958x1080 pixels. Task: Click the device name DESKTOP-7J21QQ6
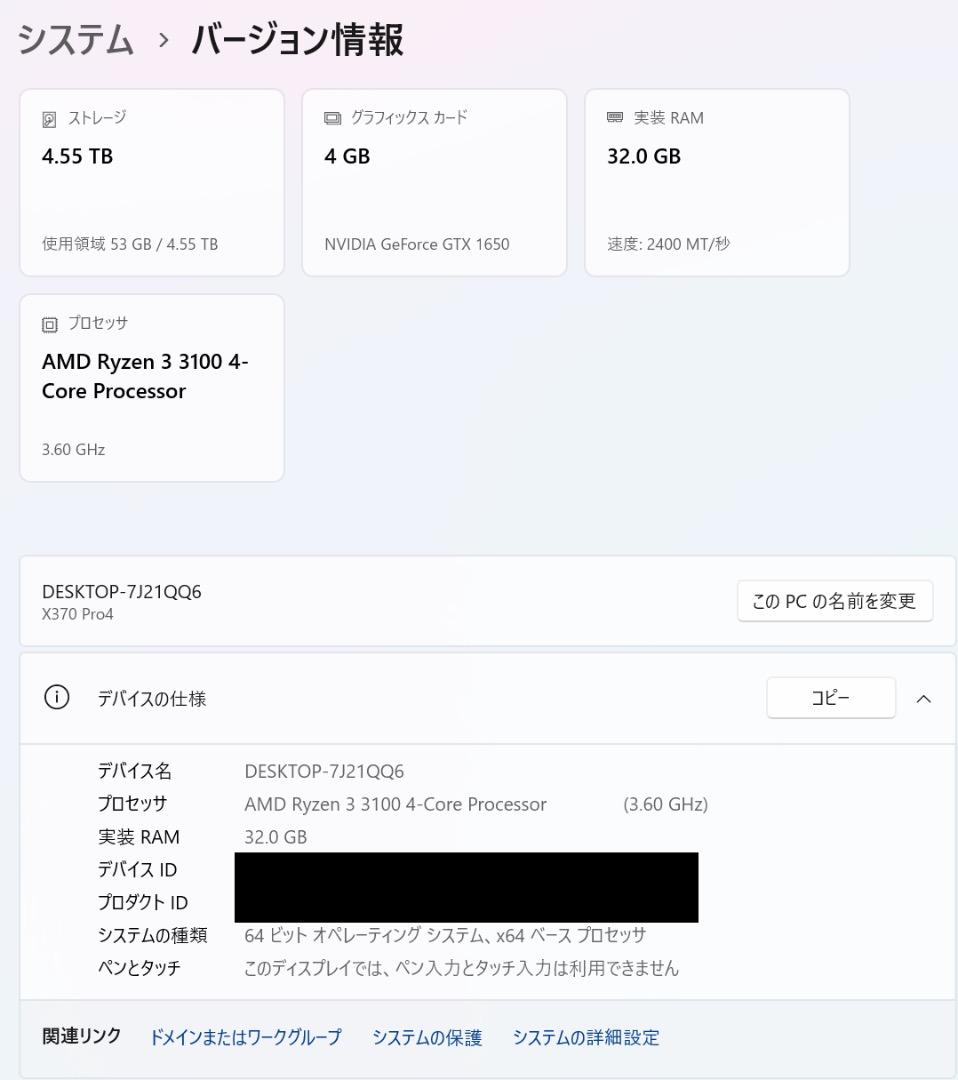[x=121, y=591]
